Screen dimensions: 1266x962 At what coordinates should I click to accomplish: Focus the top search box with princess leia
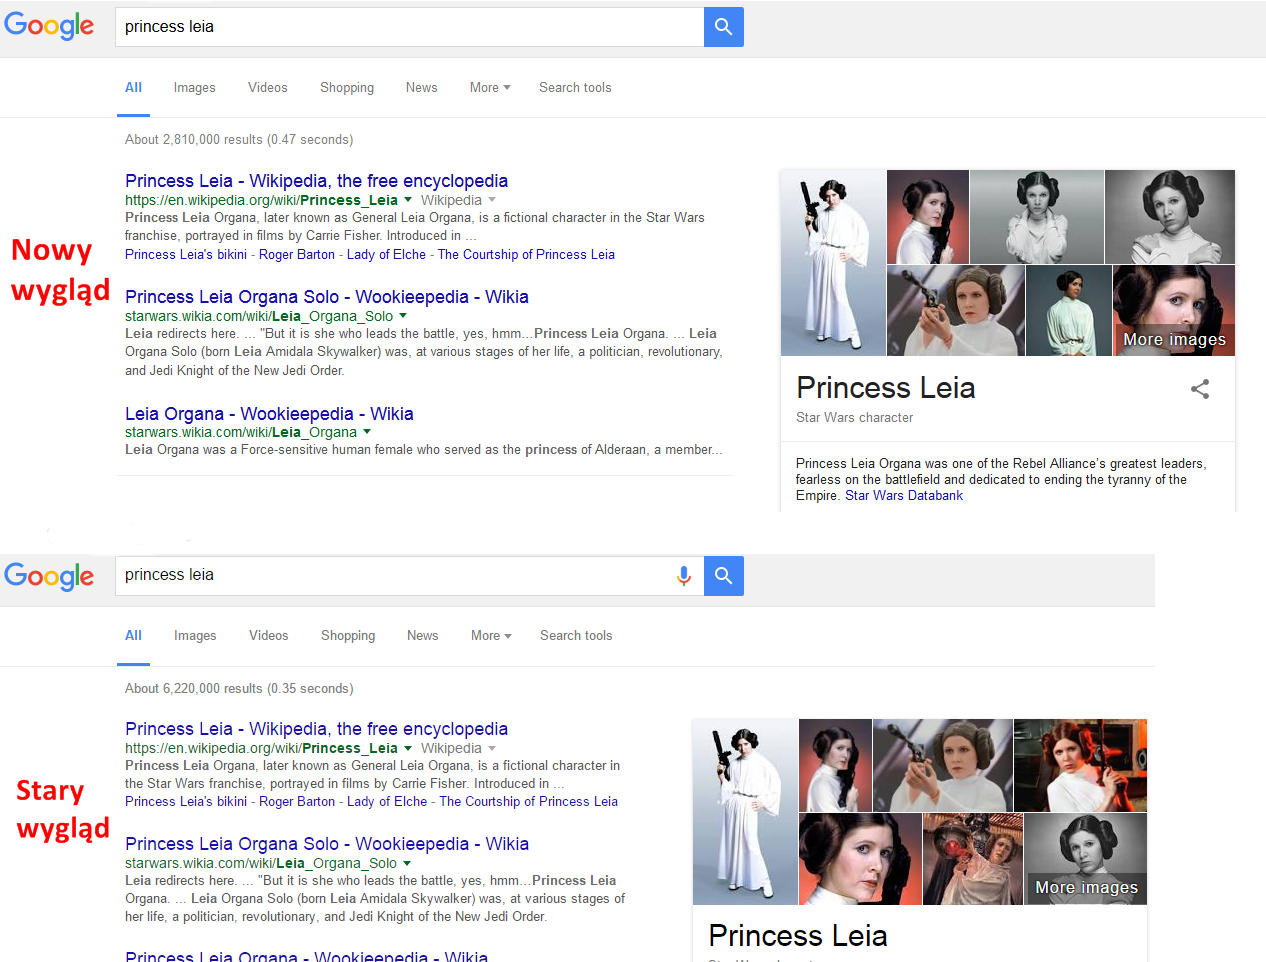(x=410, y=27)
